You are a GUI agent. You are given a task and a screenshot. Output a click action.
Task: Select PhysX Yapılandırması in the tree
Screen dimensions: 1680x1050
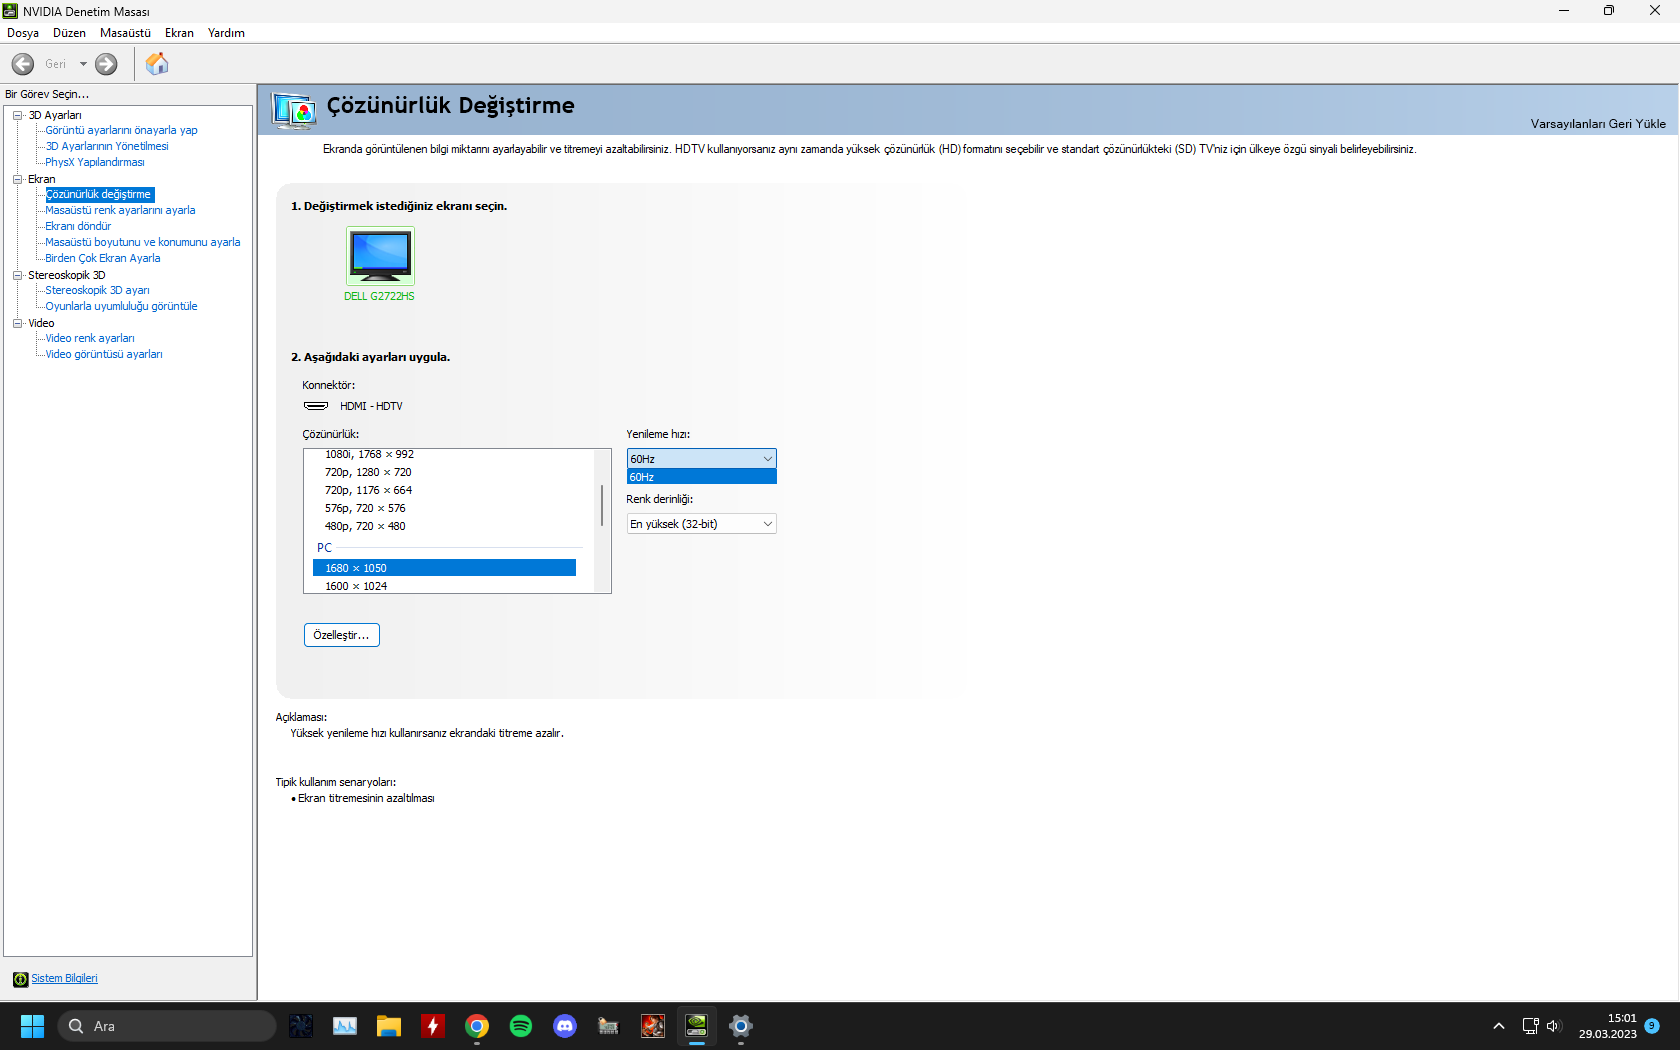pos(95,162)
